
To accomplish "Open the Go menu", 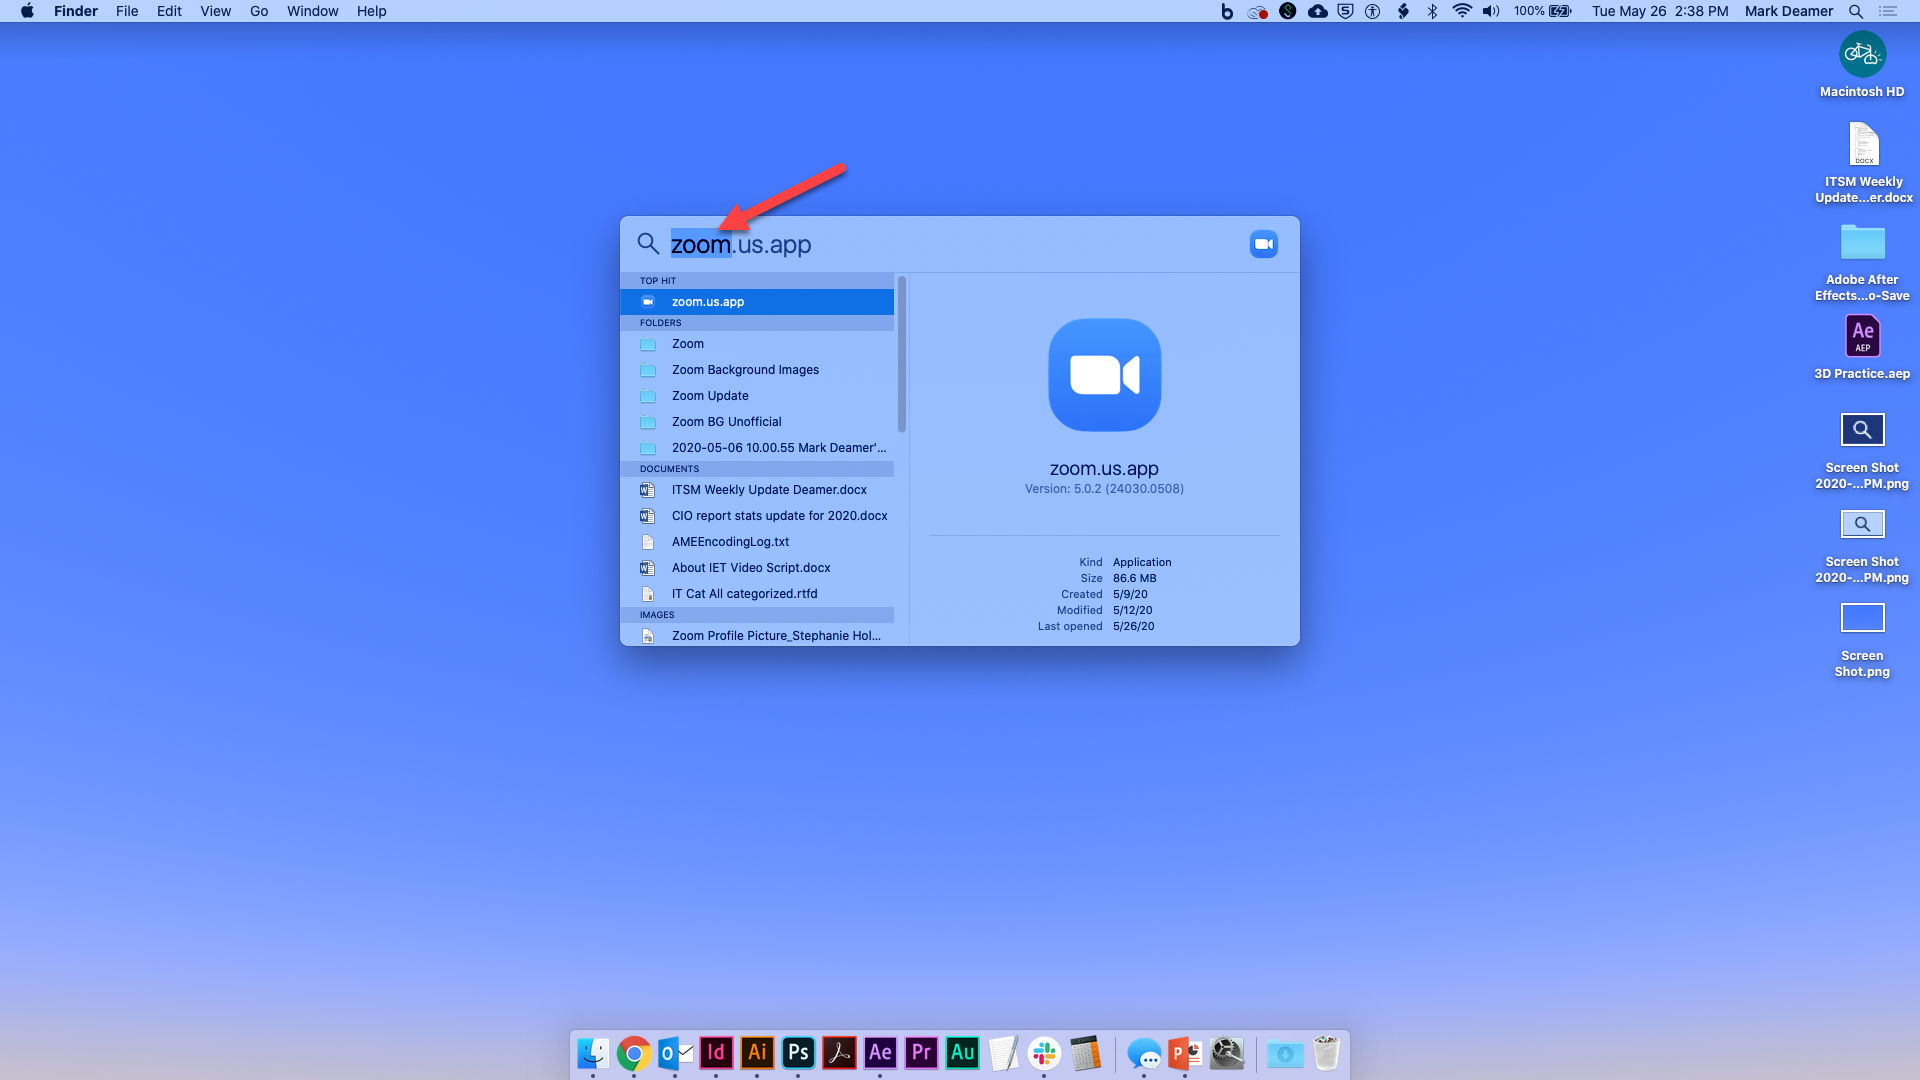I will pos(259,11).
